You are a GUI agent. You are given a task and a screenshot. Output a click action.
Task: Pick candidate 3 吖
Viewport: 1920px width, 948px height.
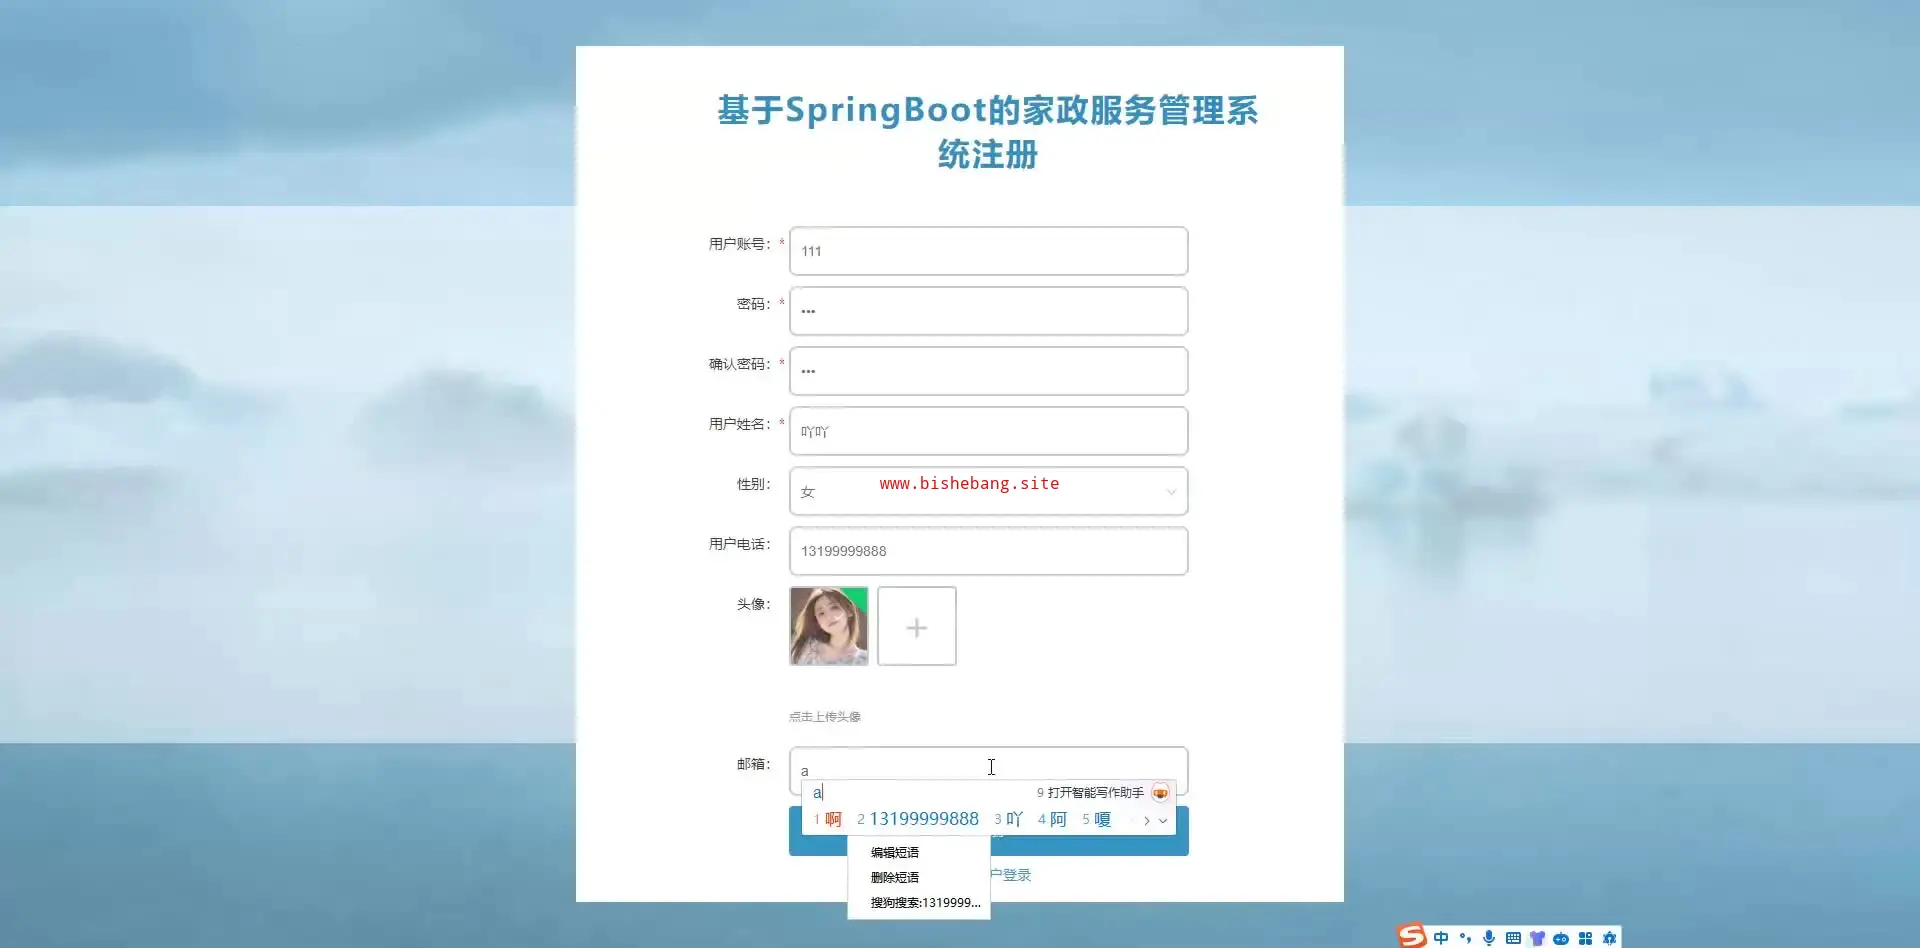click(1008, 820)
